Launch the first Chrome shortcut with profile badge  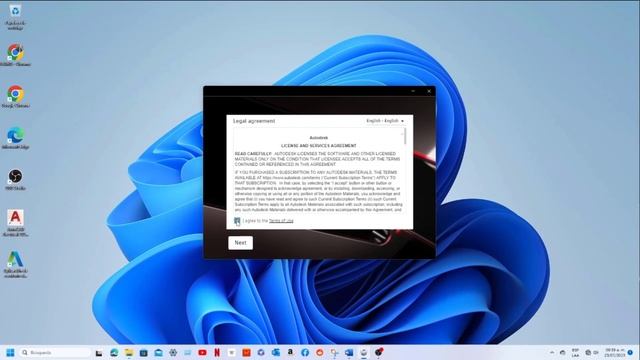15,55
